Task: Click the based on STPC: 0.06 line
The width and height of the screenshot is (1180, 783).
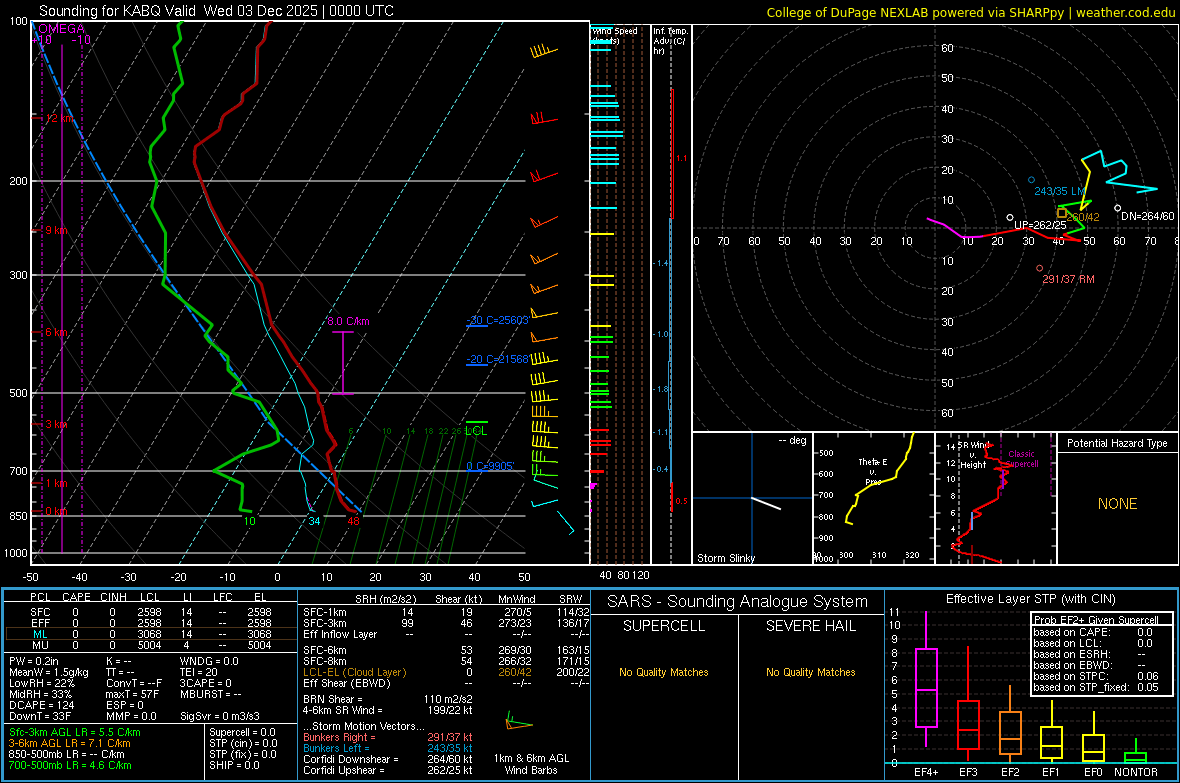Action: coord(1096,676)
